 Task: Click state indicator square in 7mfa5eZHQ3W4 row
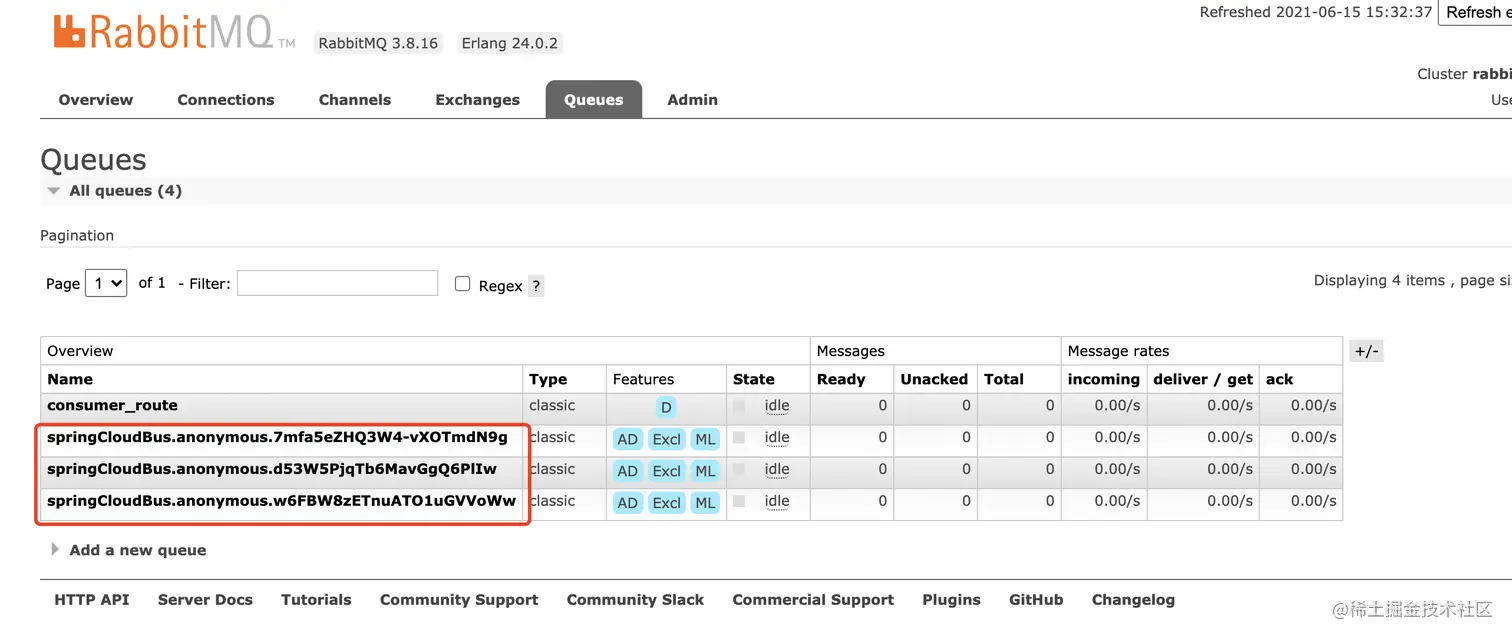(x=739, y=437)
